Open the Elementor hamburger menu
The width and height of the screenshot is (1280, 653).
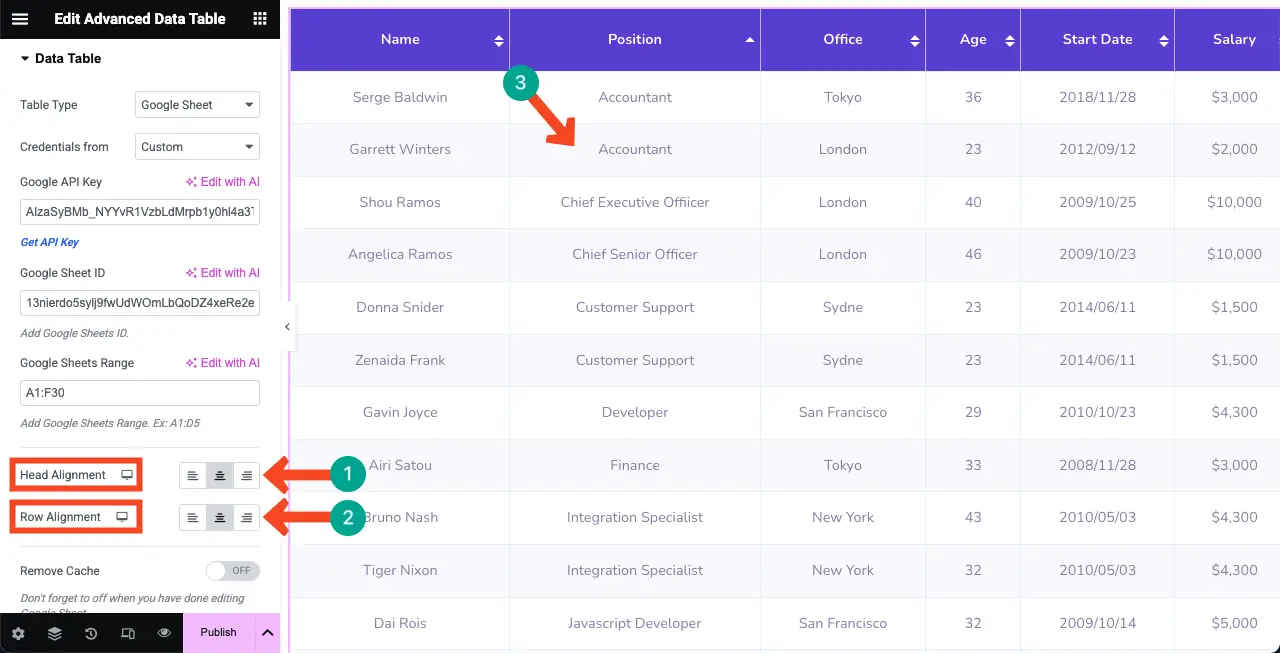click(x=20, y=19)
